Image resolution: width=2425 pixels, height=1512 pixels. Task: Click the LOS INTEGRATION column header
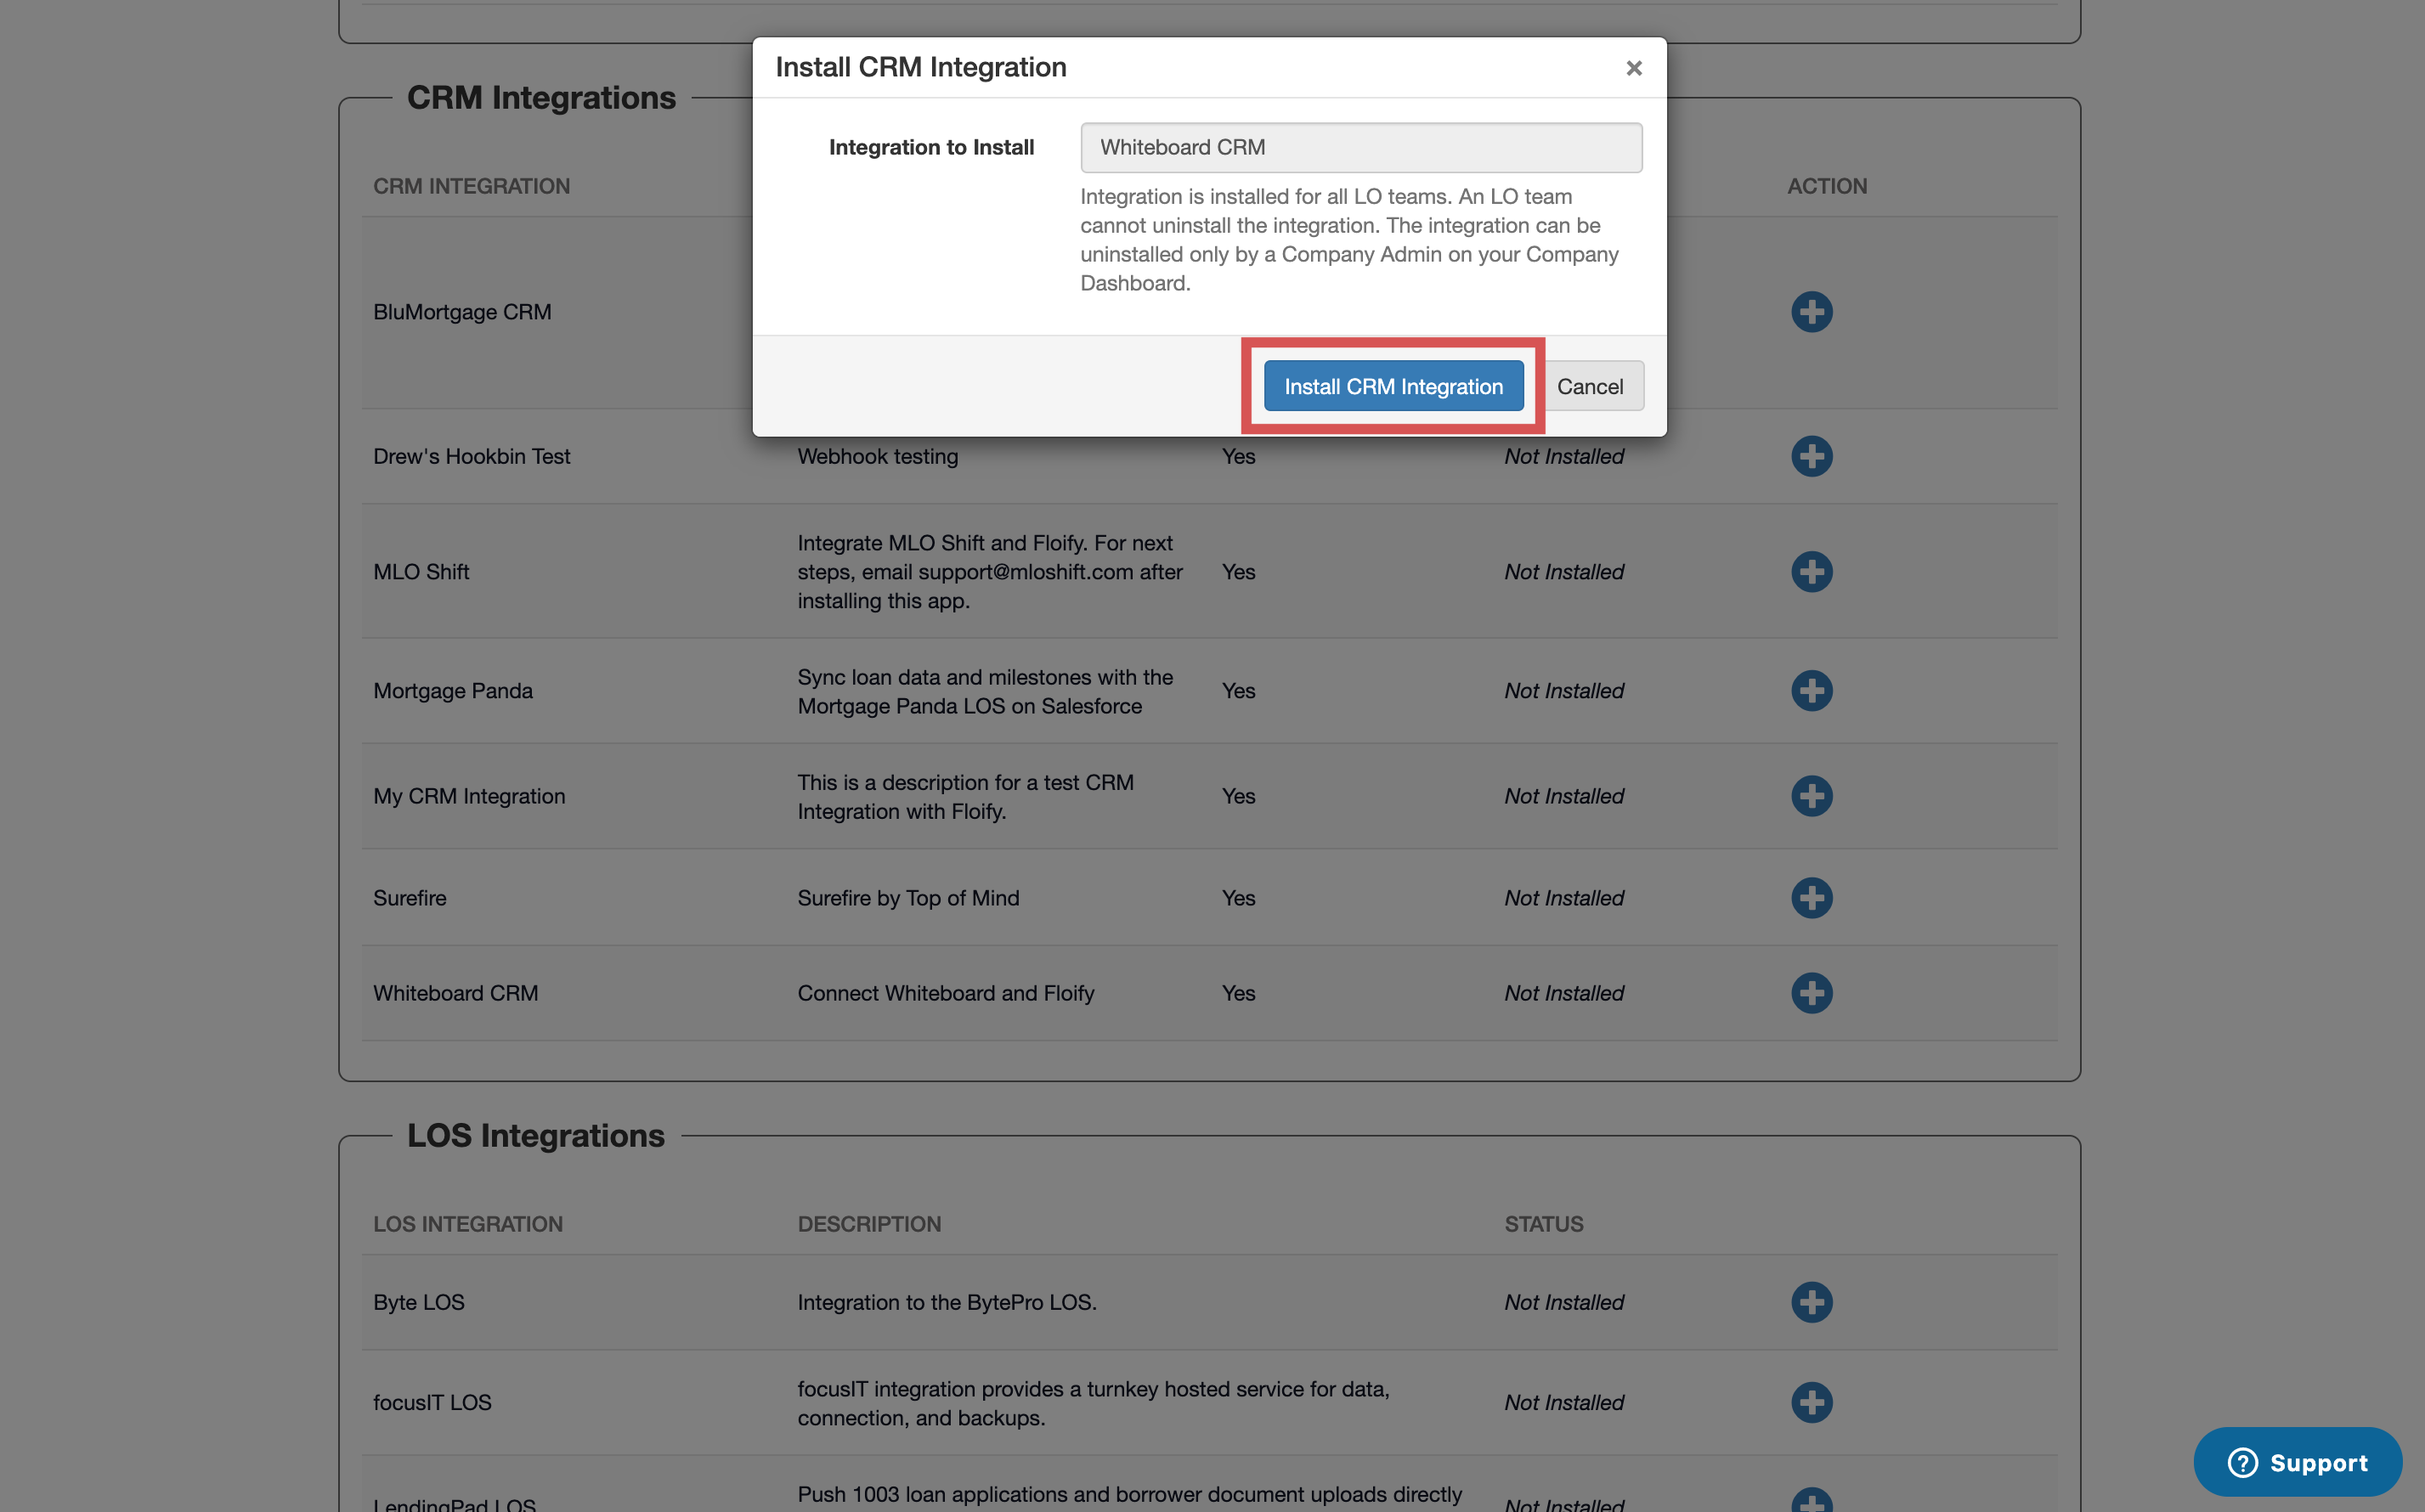[x=468, y=1224]
